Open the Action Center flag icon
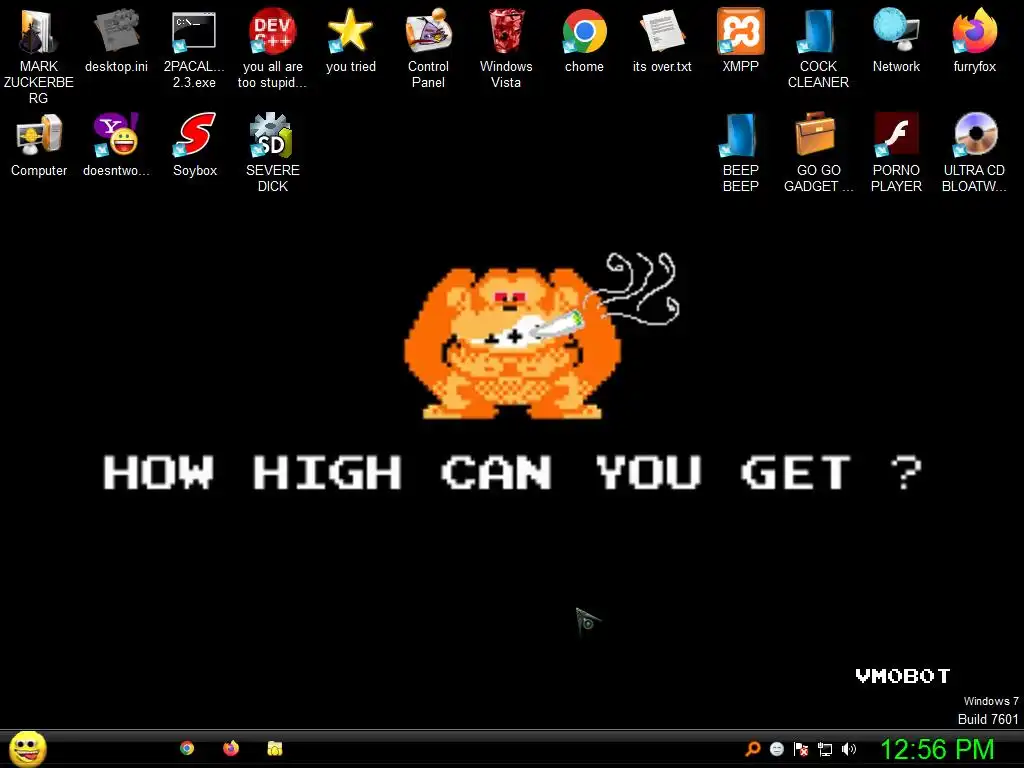 pos(801,749)
